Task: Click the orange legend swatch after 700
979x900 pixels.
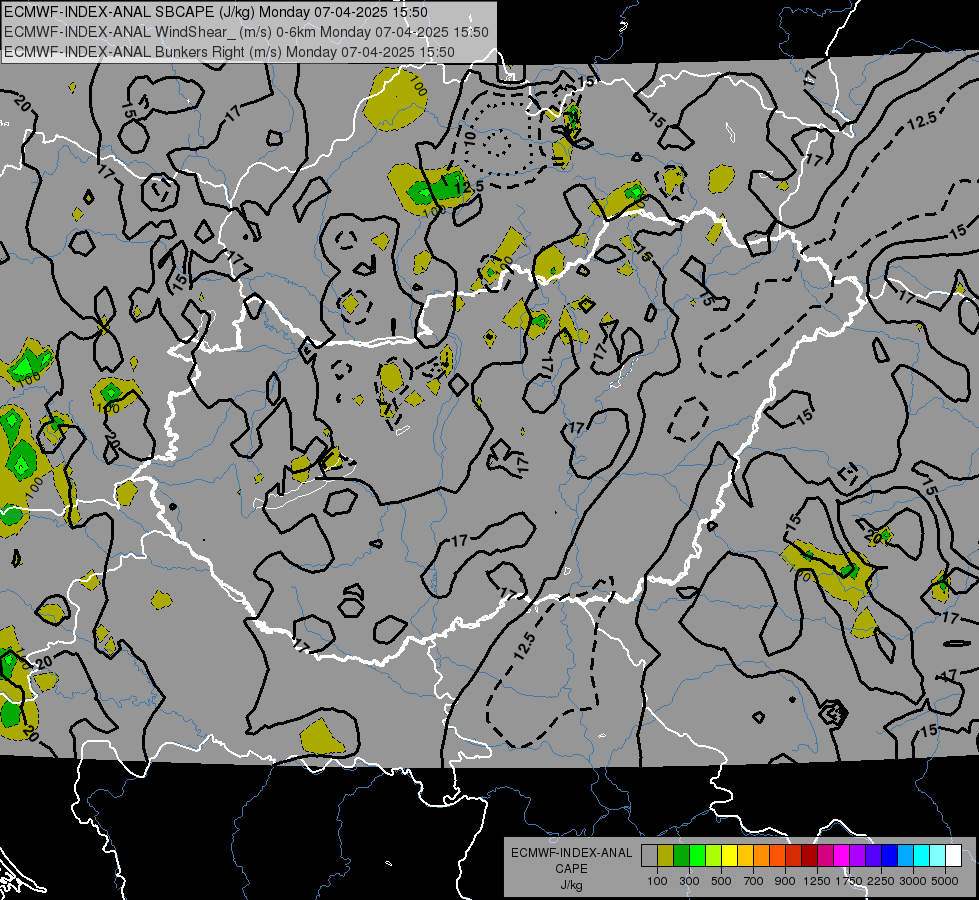Action: [x=761, y=856]
